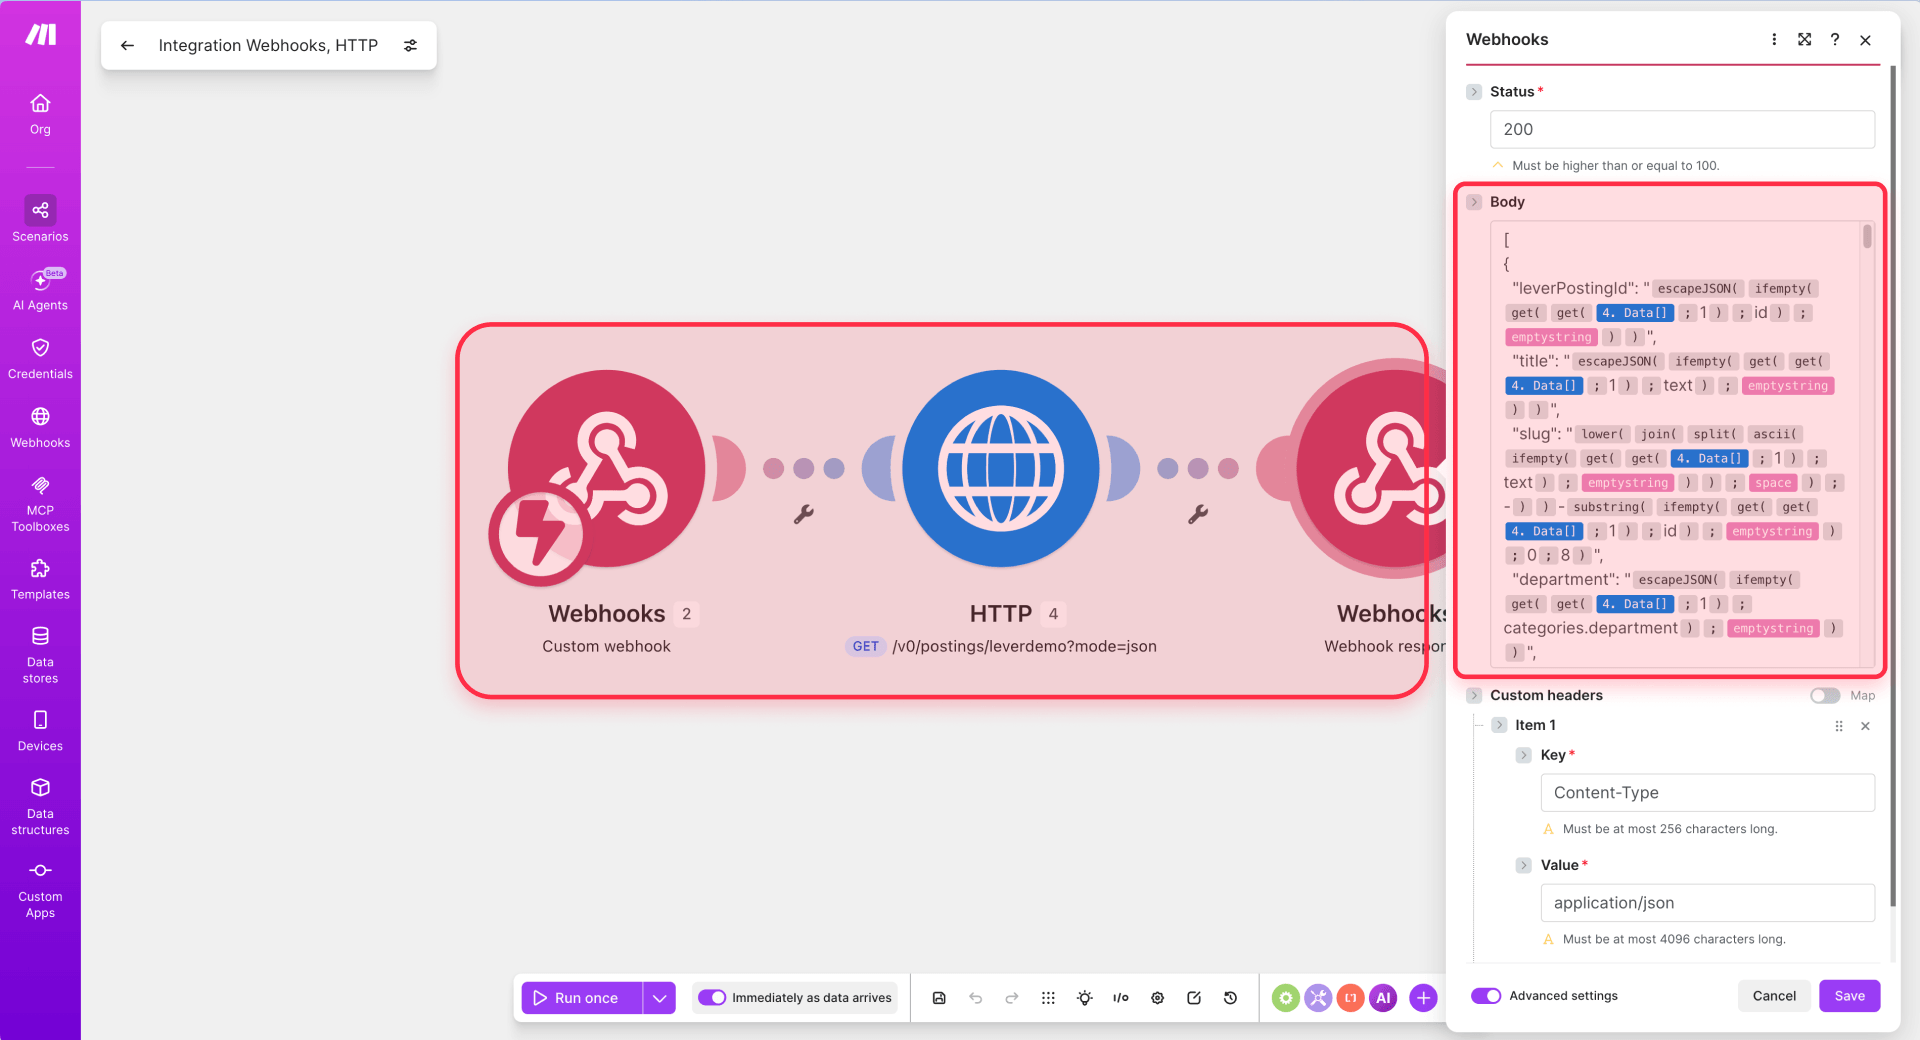Open Devices in the sidebar

coord(40,731)
